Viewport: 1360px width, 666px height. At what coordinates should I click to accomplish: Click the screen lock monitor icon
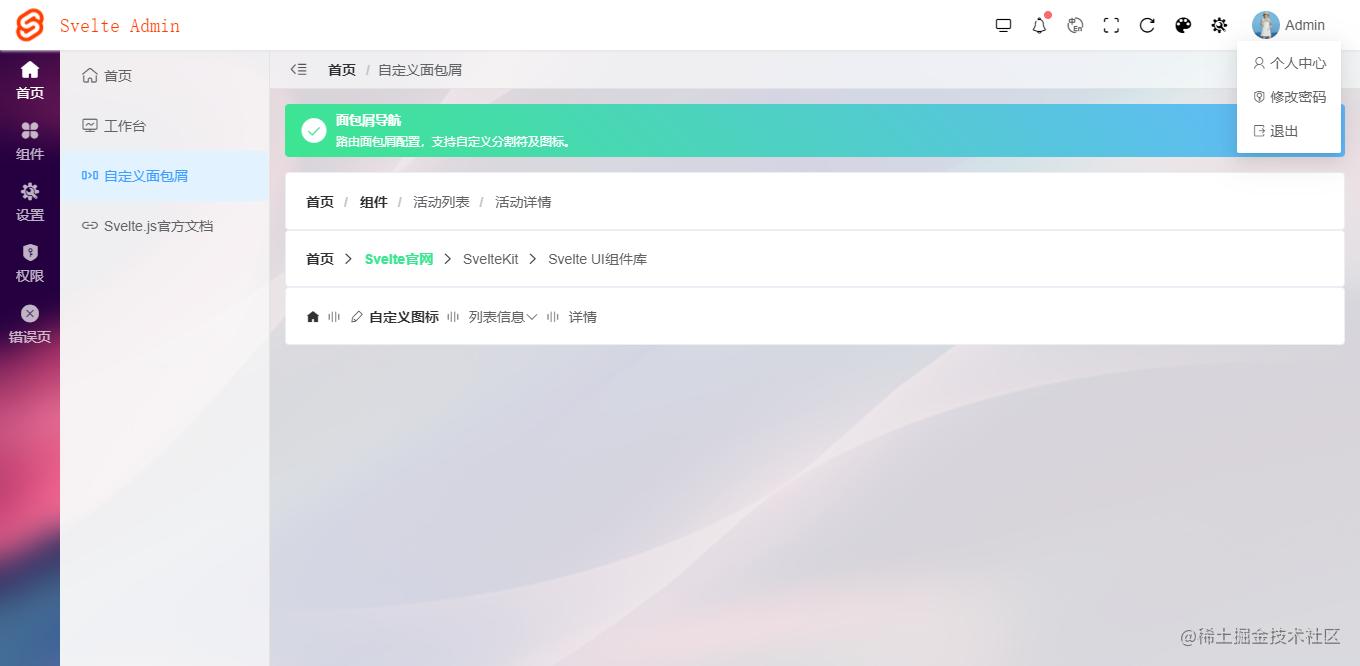pos(1003,25)
